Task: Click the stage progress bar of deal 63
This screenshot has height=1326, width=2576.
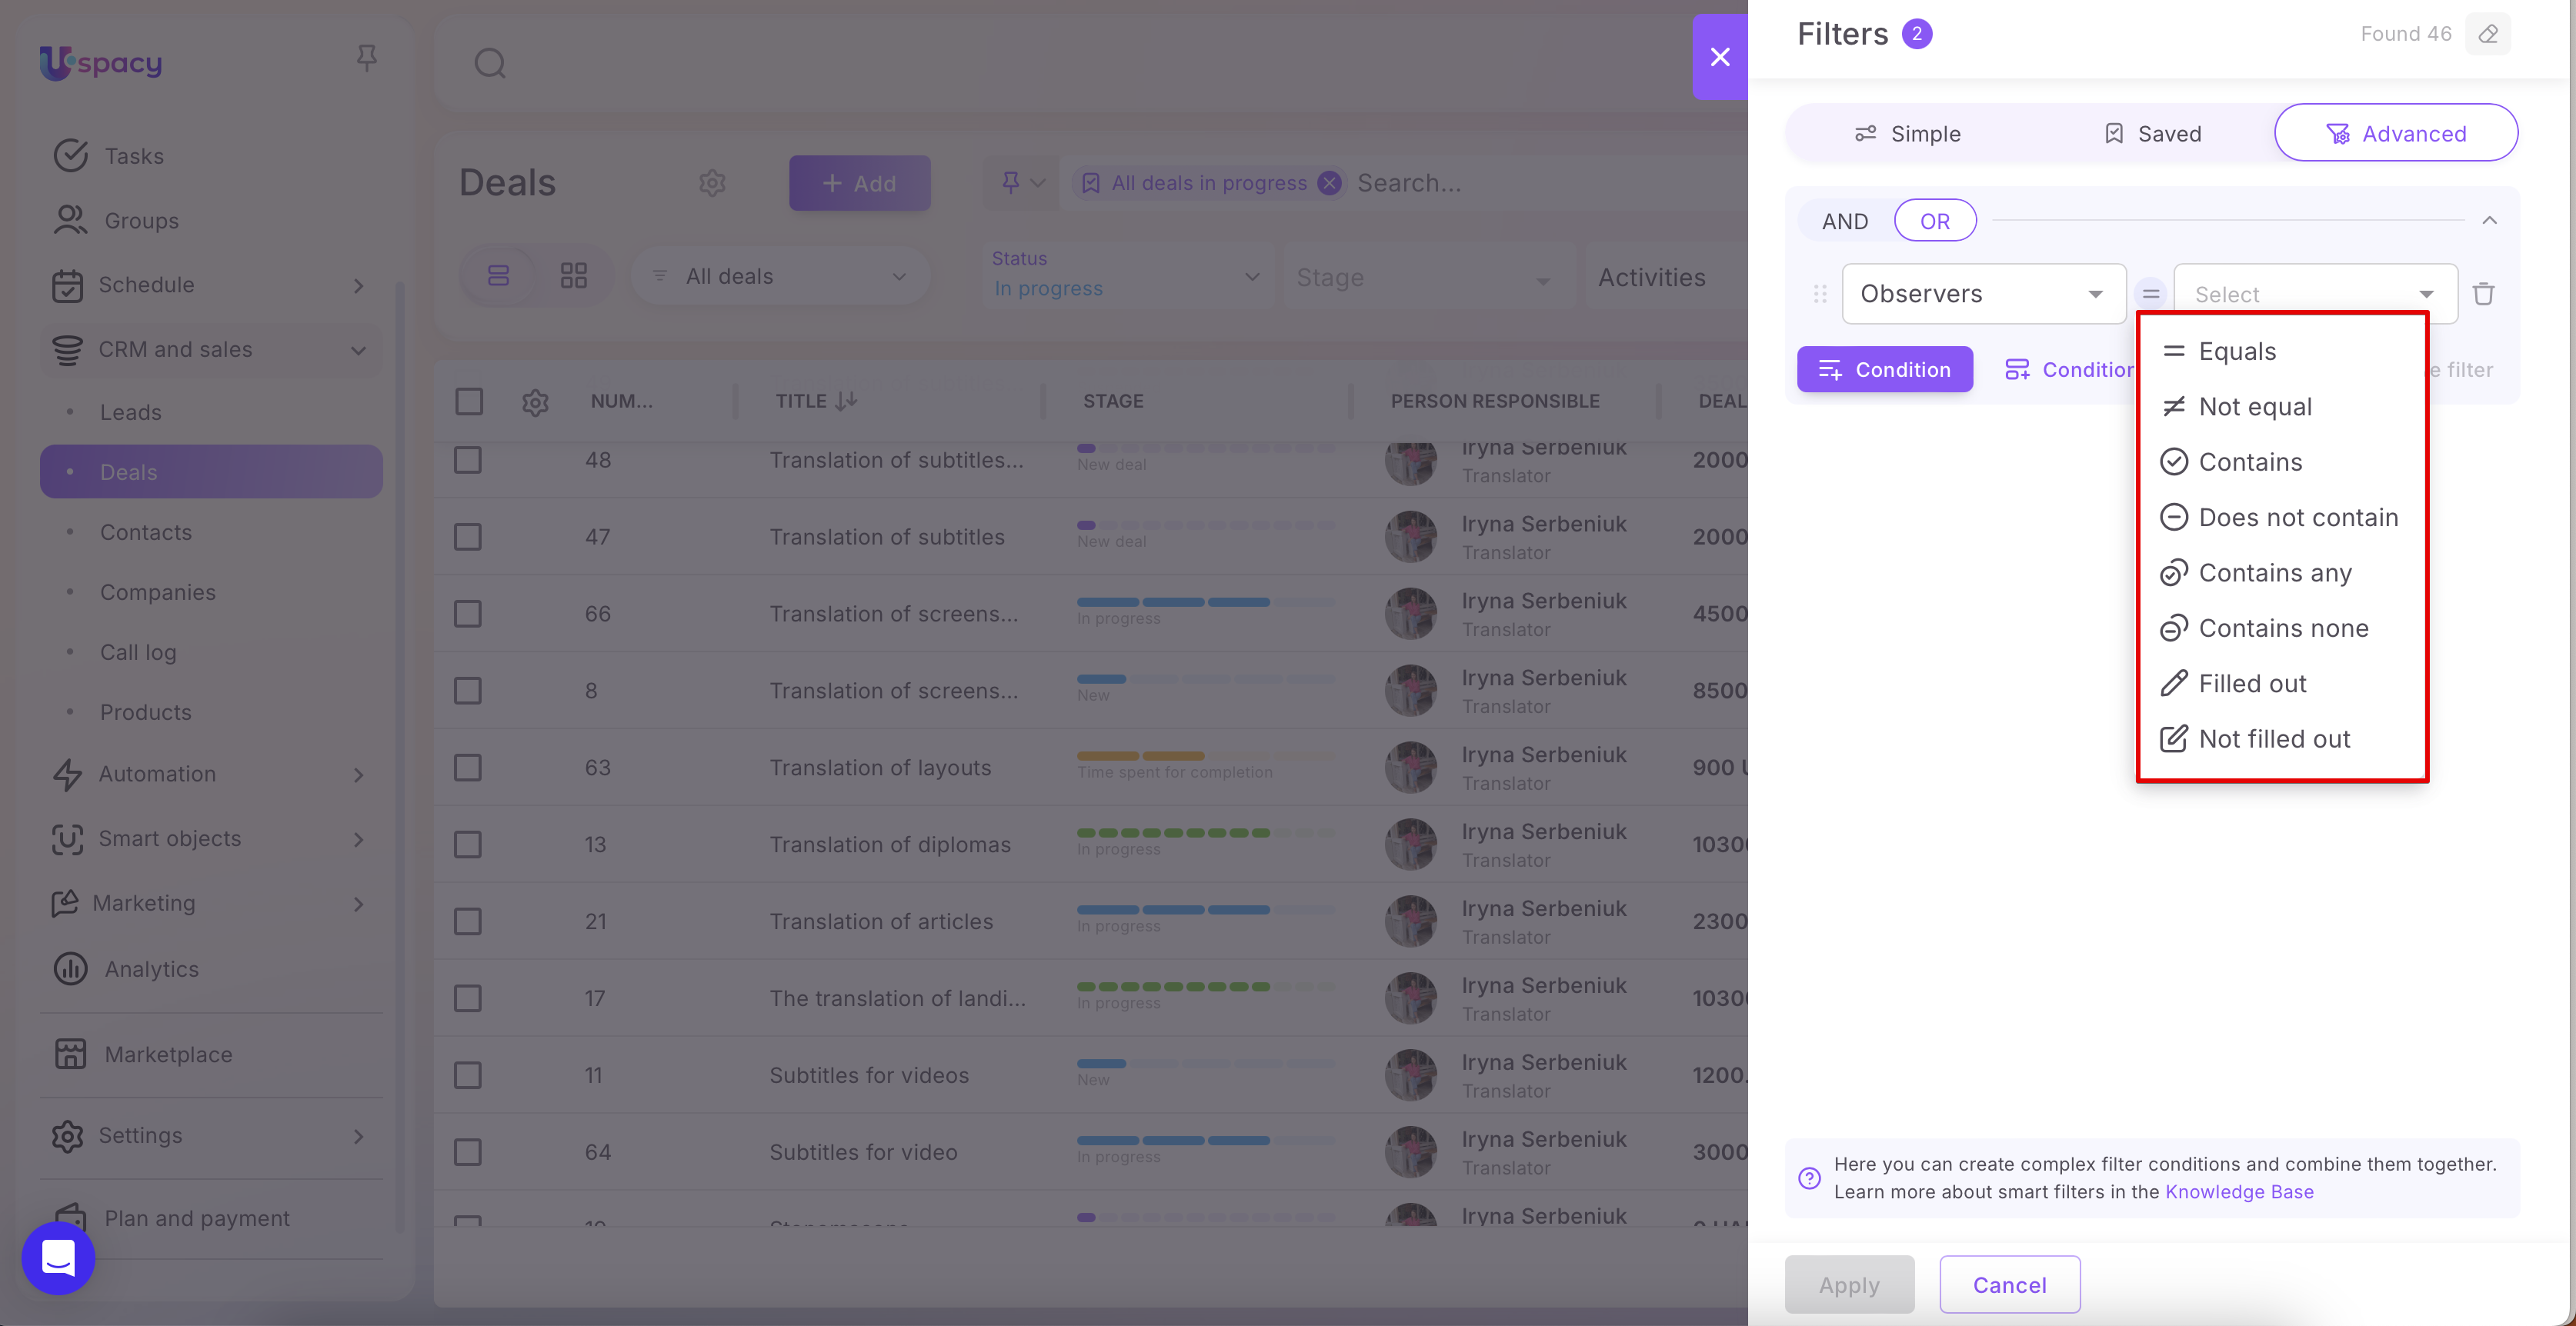Action: [x=1204, y=756]
